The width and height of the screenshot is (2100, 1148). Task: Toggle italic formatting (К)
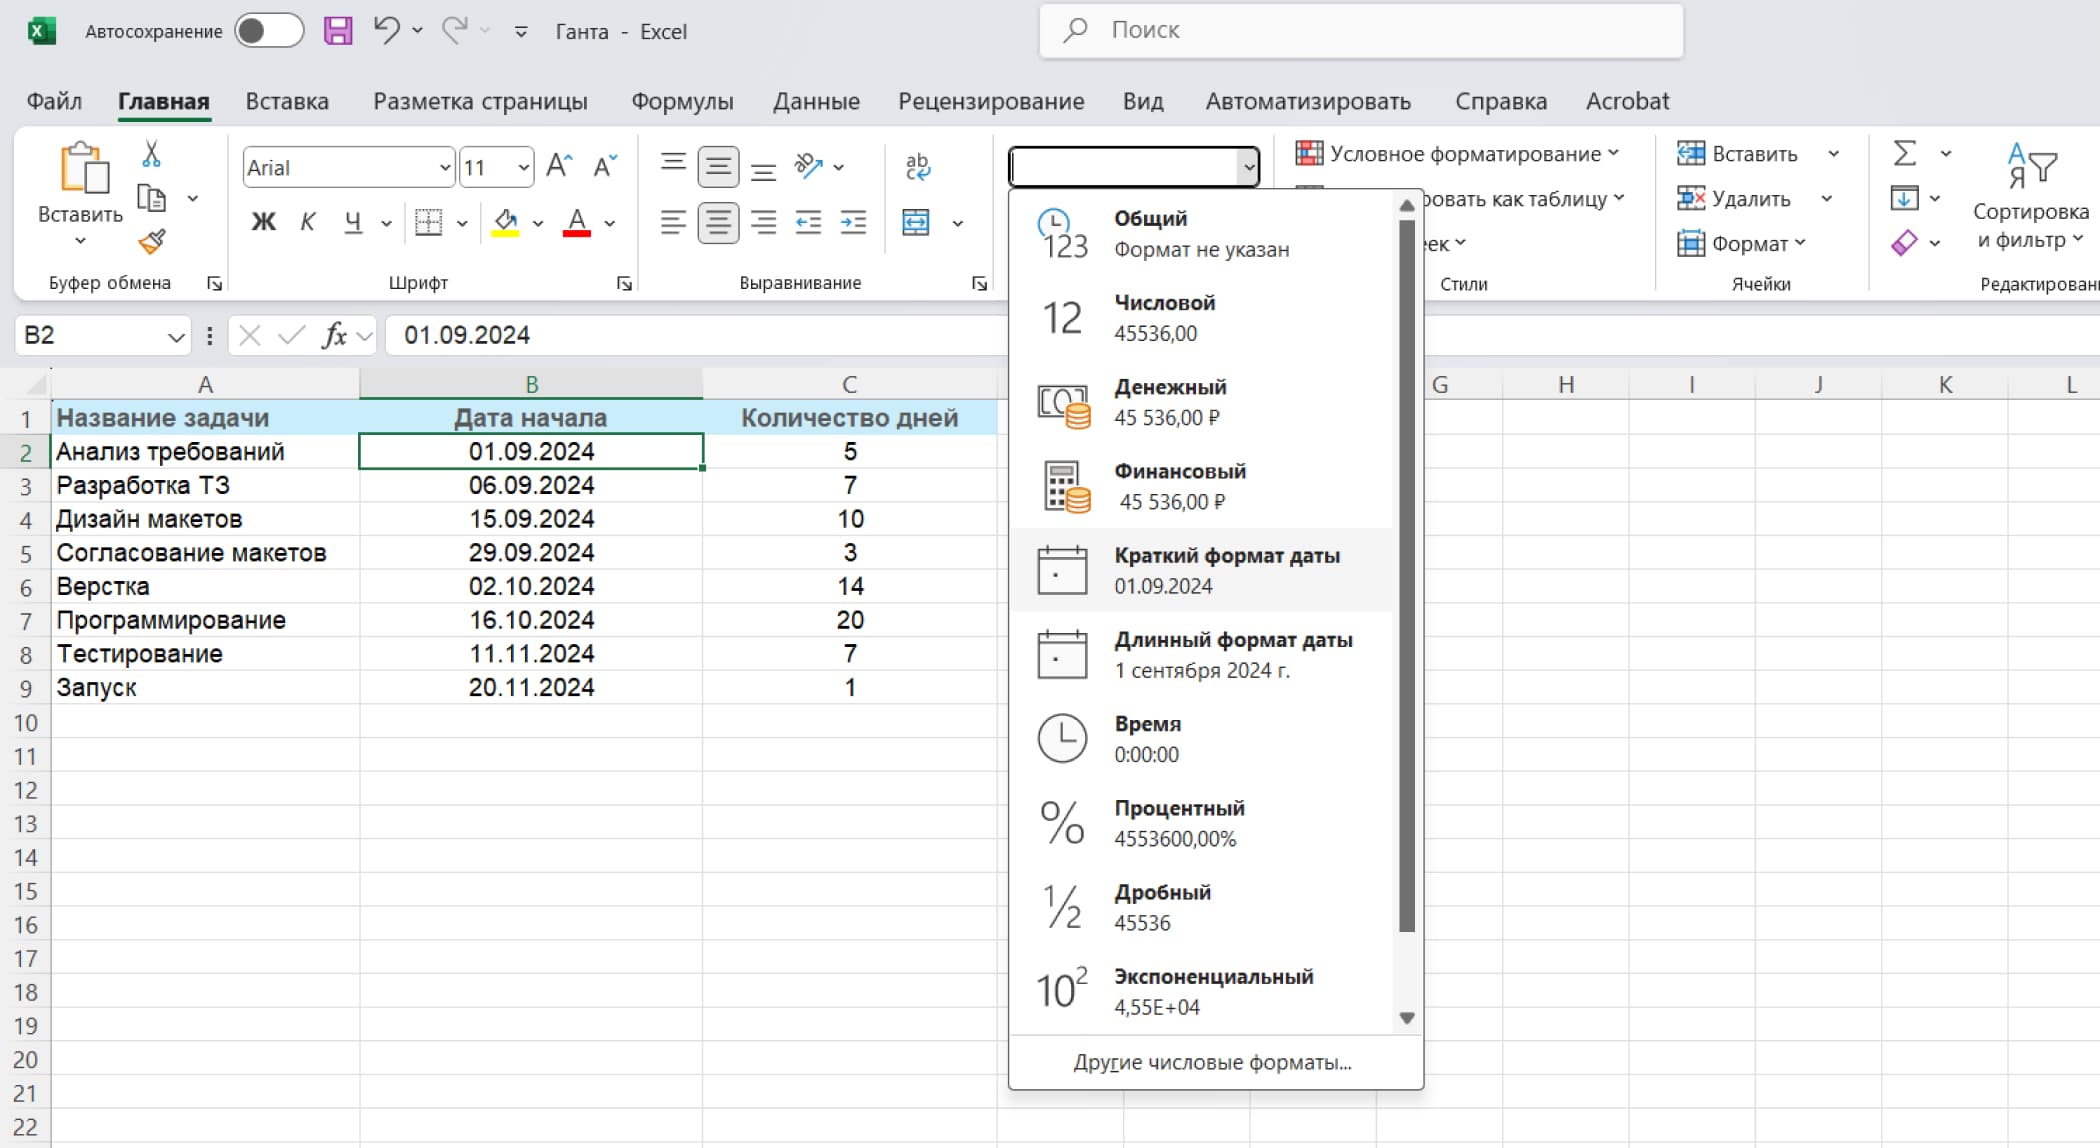(x=308, y=222)
